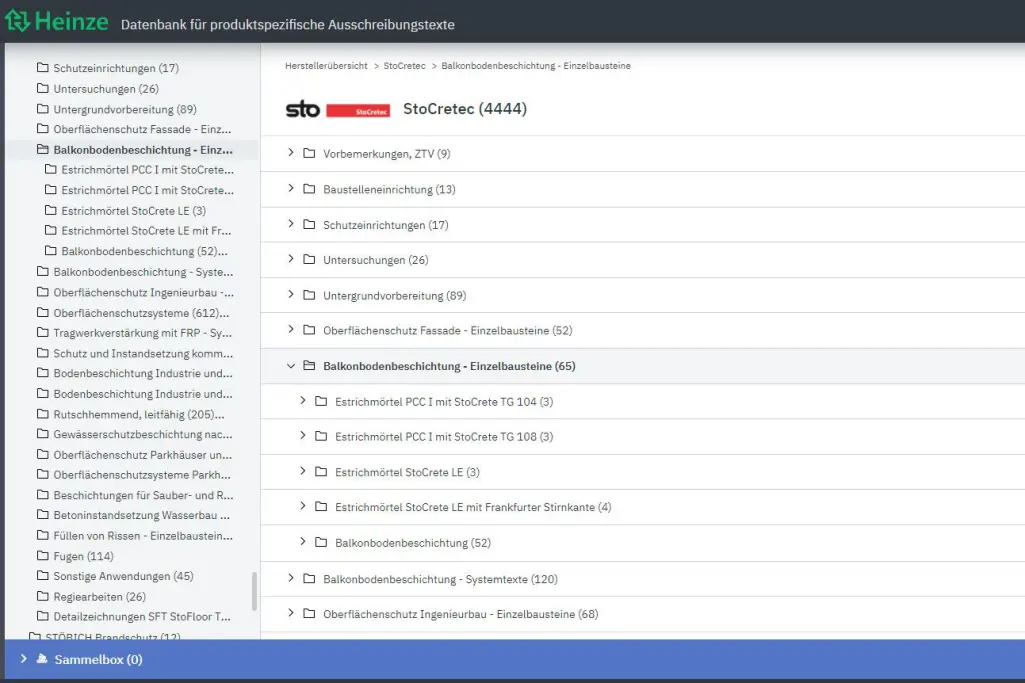
Task: Click folder icon next to Fugen (114)
Action: coord(43,556)
